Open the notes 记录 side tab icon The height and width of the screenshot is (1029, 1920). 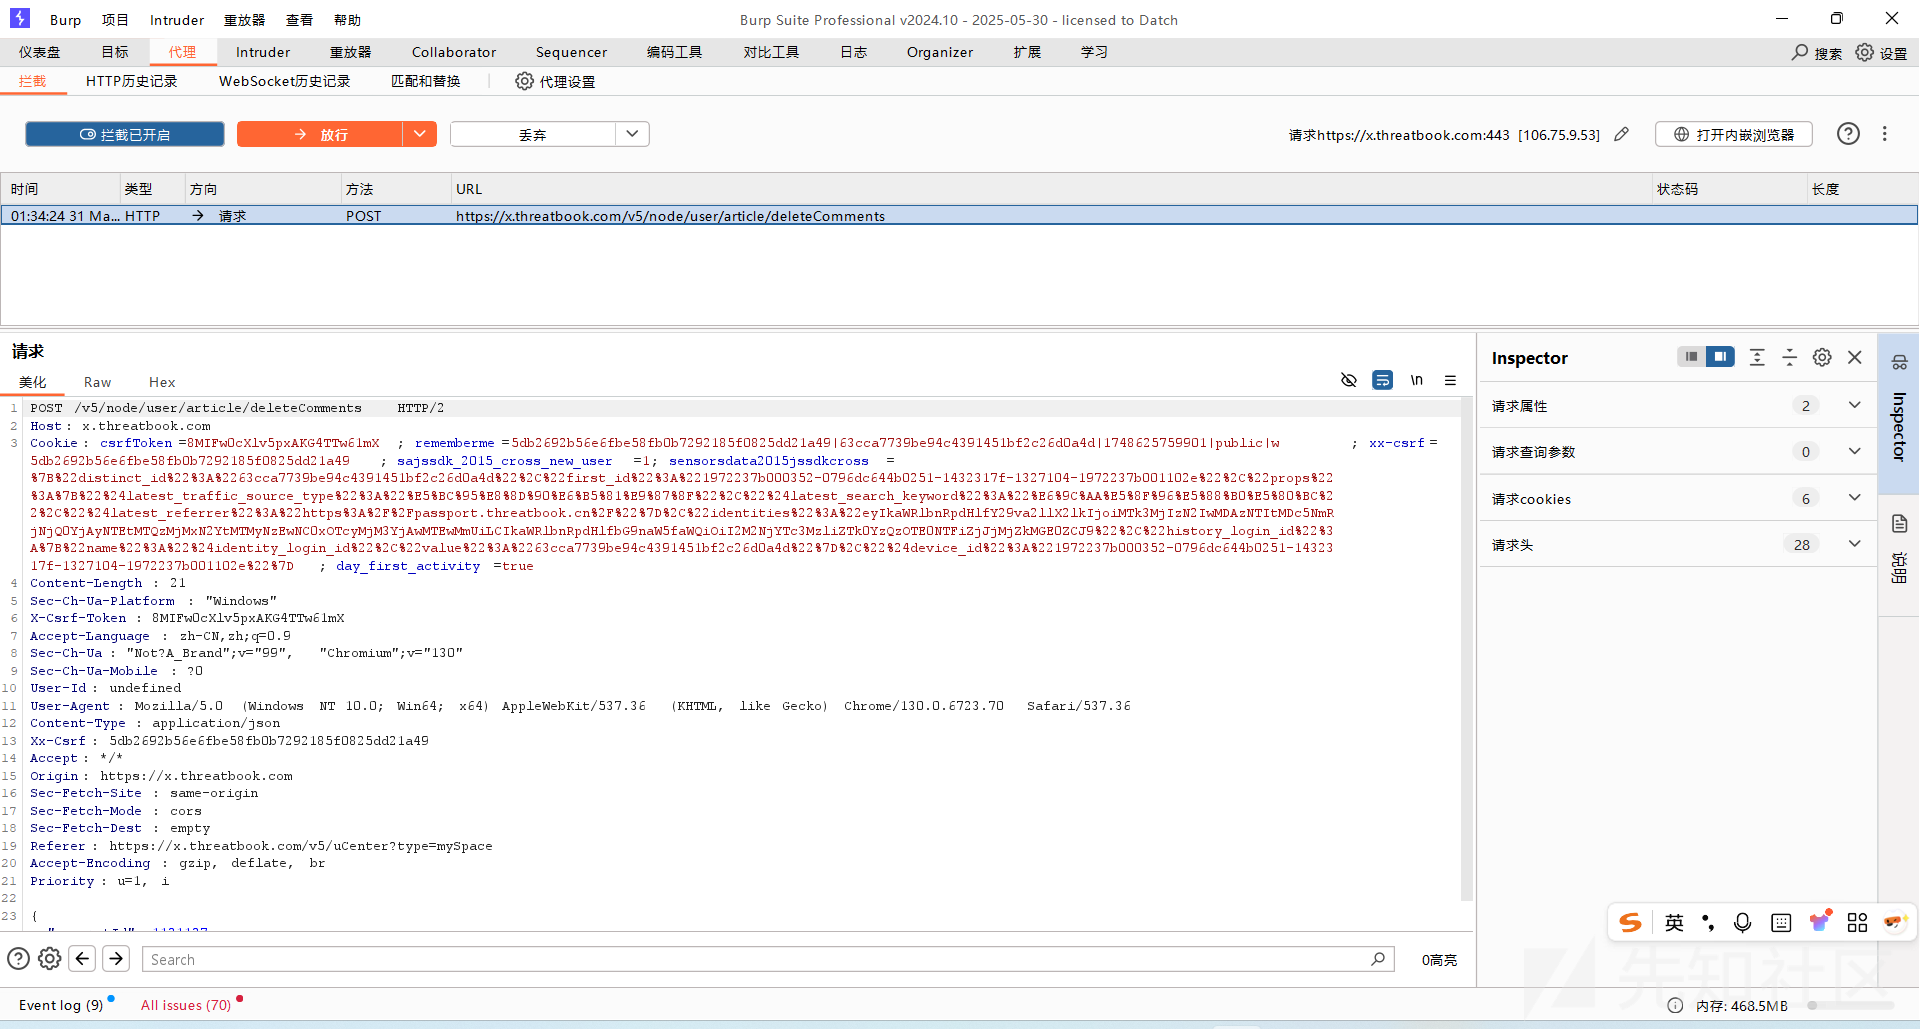[1899, 523]
